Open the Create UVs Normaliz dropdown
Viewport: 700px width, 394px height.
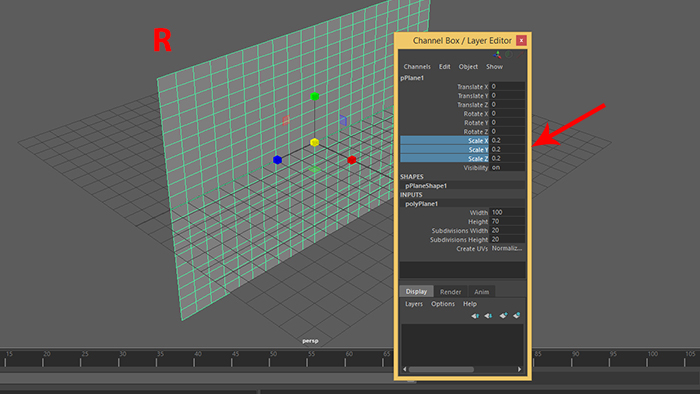click(x=507, y=249)
